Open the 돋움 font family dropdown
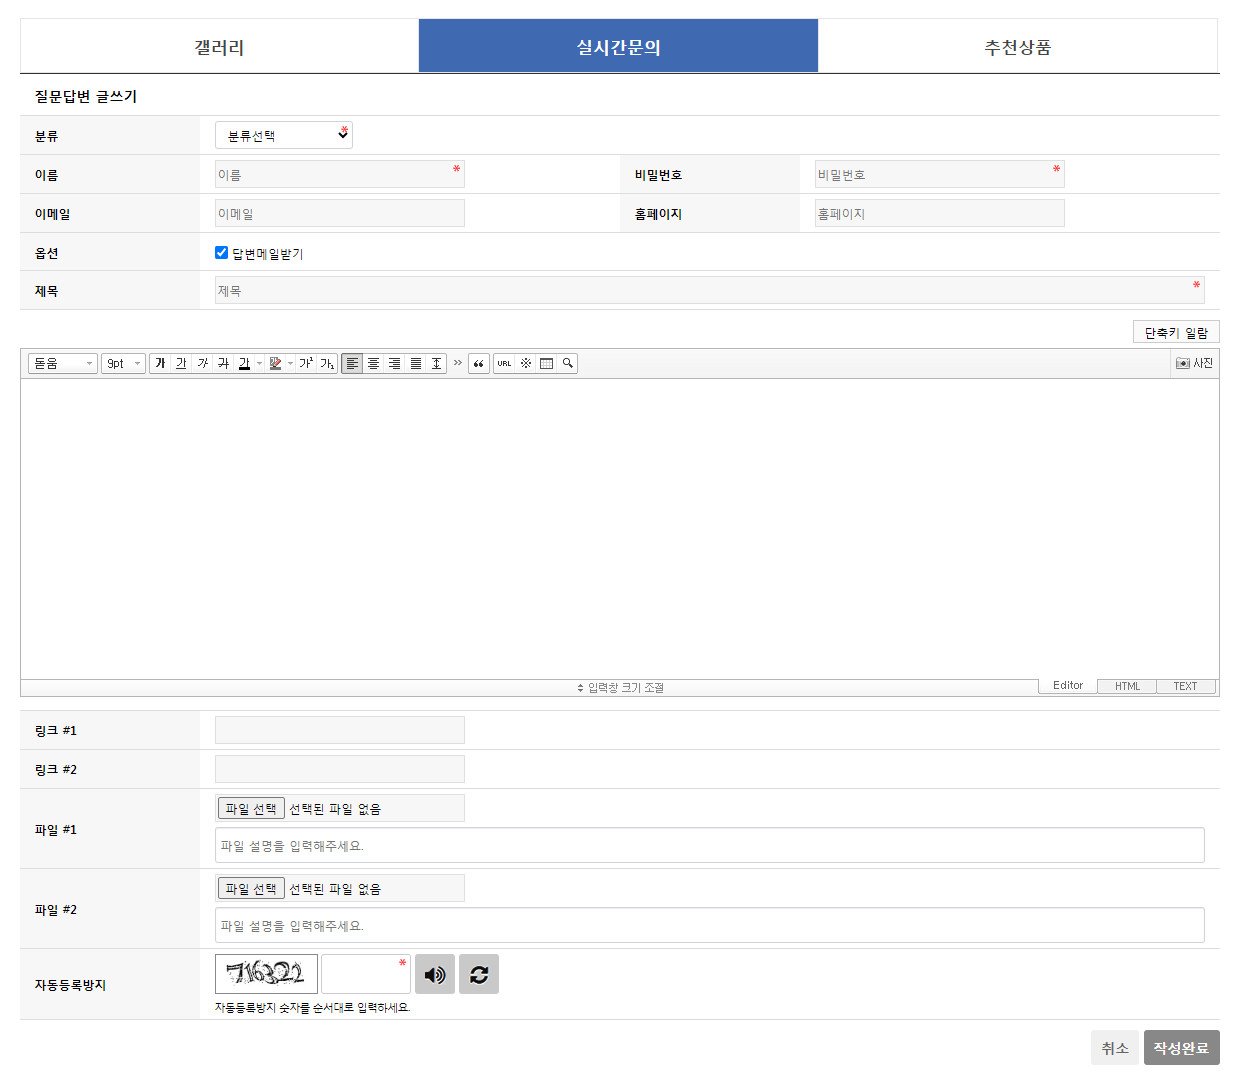The width and height of the screenshot is (1238, 1081). click(x=62, y=364)
